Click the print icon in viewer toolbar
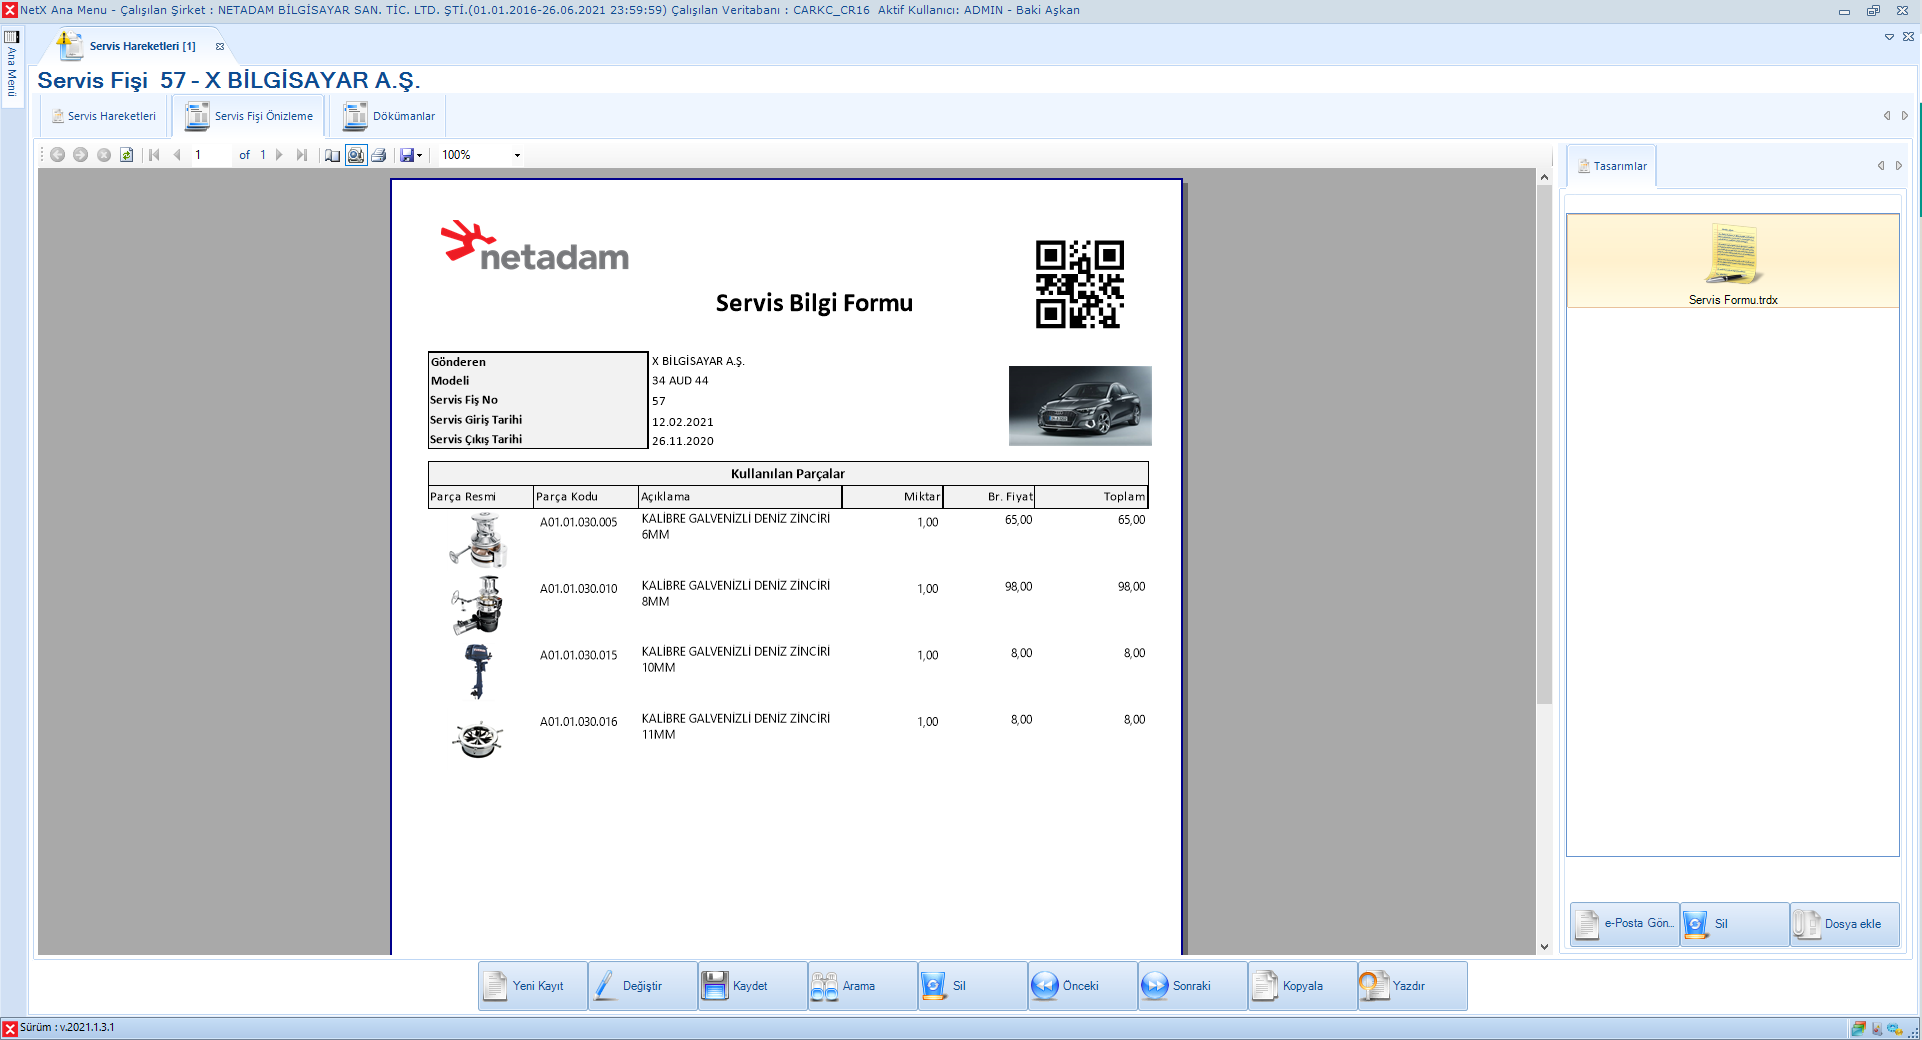The height and width of the screenshot is (1040, 1922). point(379,155)
